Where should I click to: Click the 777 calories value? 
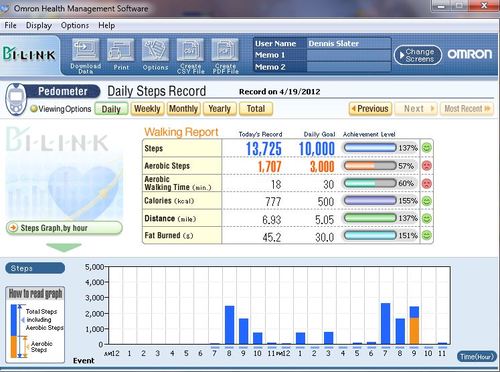click(x=273, y=201)
